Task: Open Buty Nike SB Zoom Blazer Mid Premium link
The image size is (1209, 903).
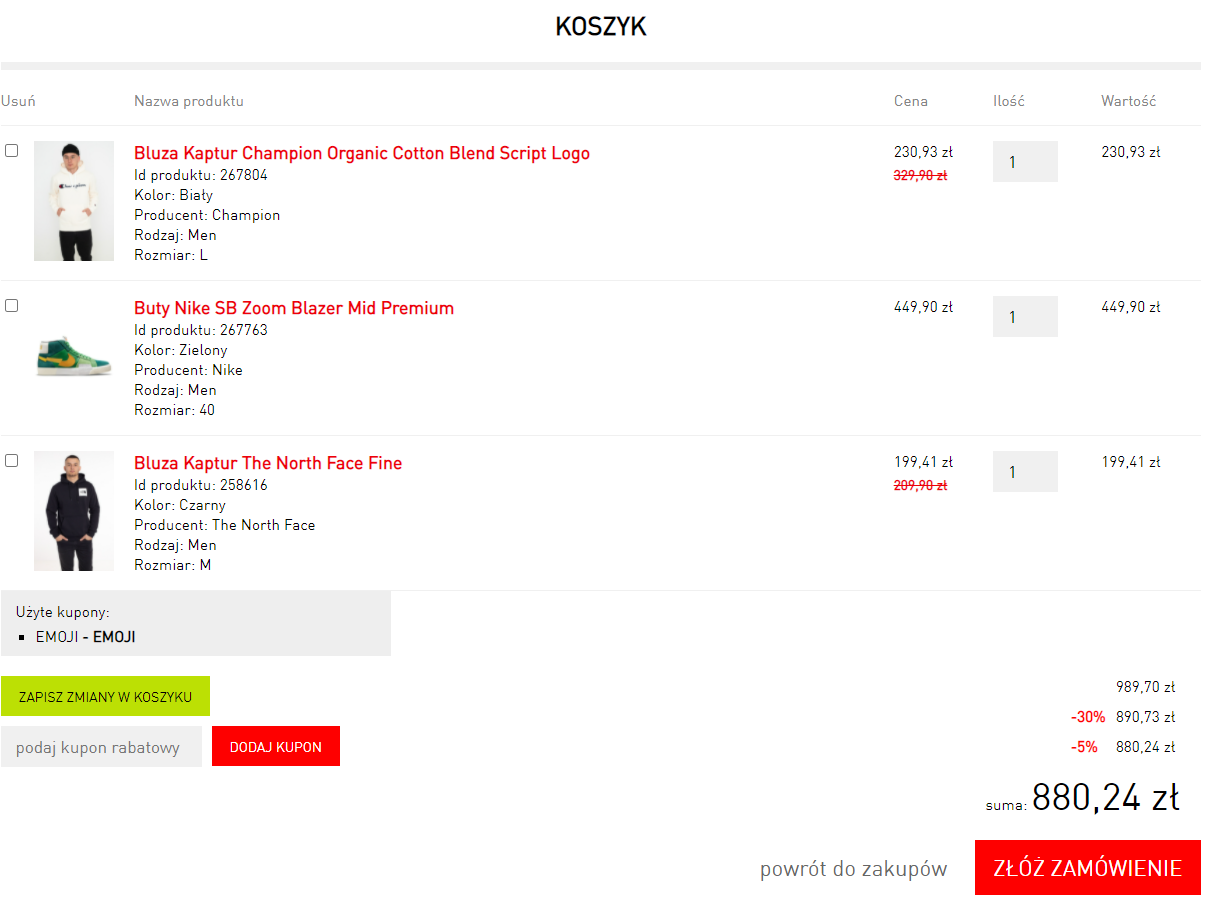Action: coord(294,308)
